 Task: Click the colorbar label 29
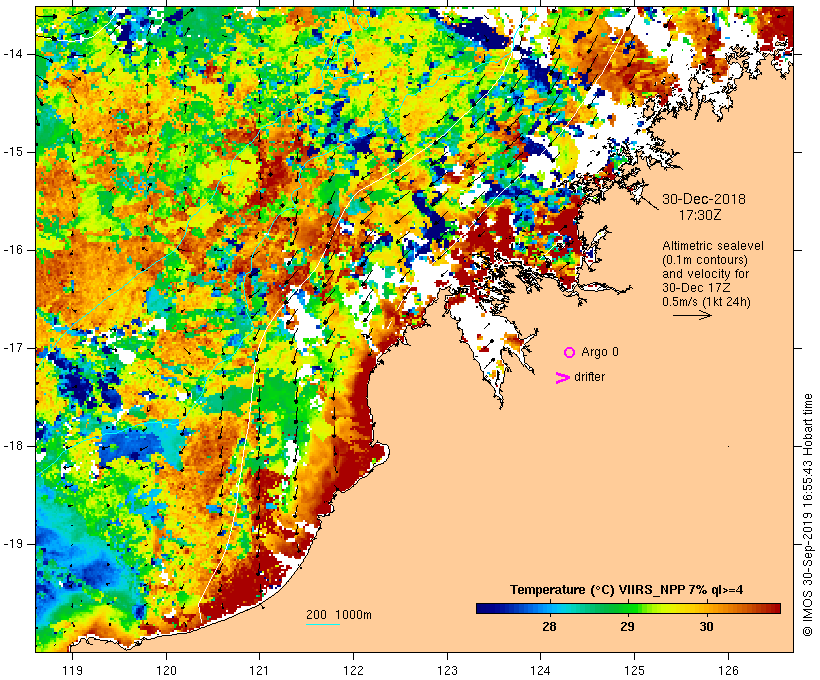[628, 626]
